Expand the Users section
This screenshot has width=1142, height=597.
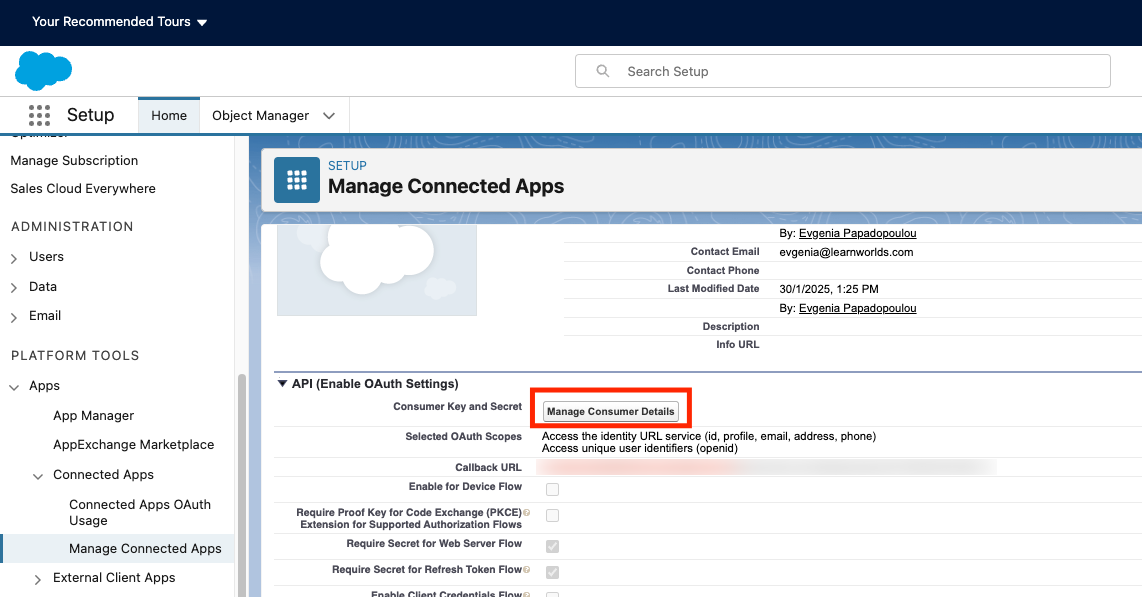[x=14, y=258]
